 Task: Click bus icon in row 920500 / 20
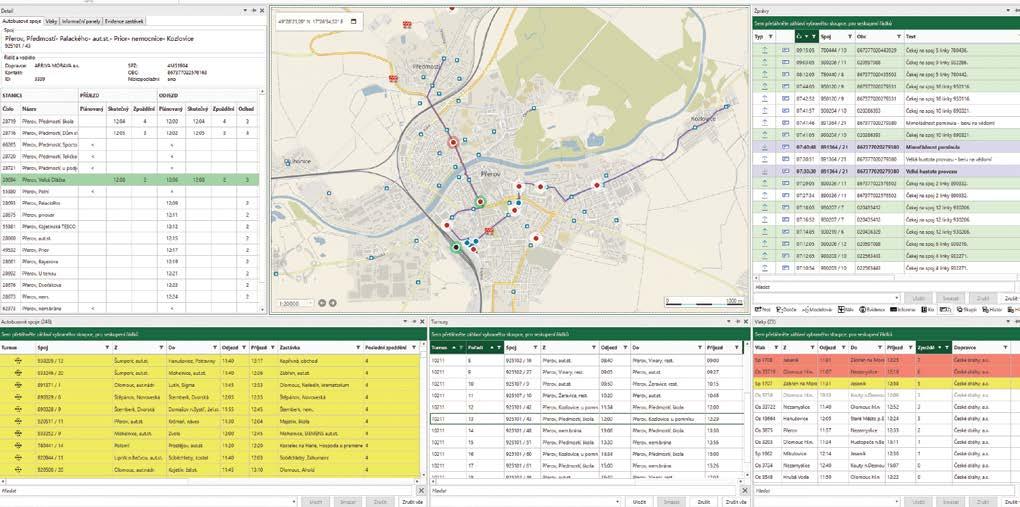(x=18, y=469)
